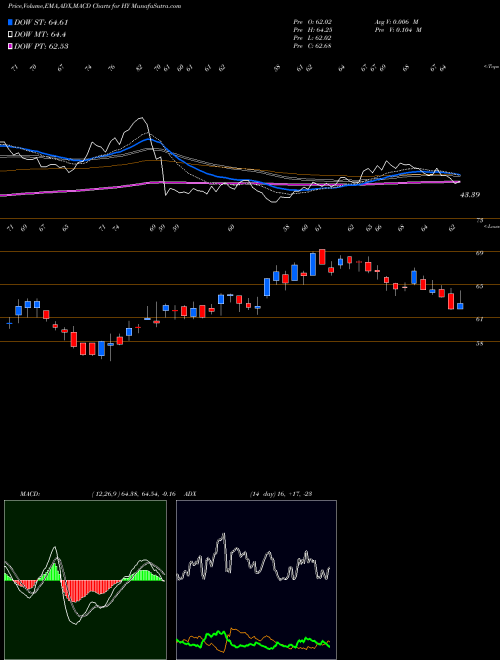Viewport: 500px width, 660px height.
Task: Click the magenta DOW PT legend swatch
Action: 10,46
